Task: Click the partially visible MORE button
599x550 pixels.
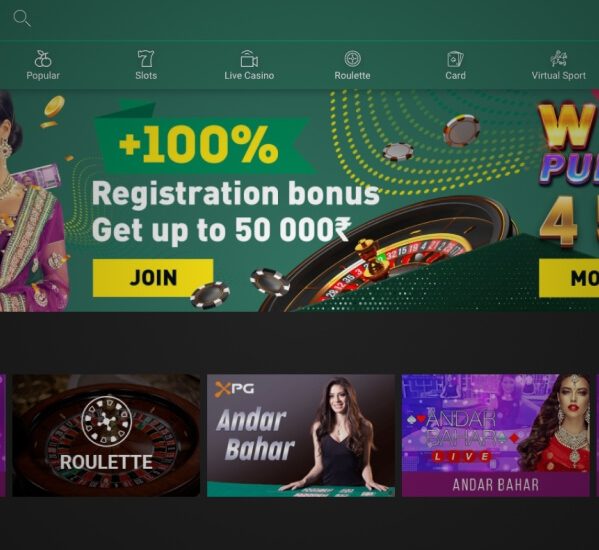Action: pos(569,278)
